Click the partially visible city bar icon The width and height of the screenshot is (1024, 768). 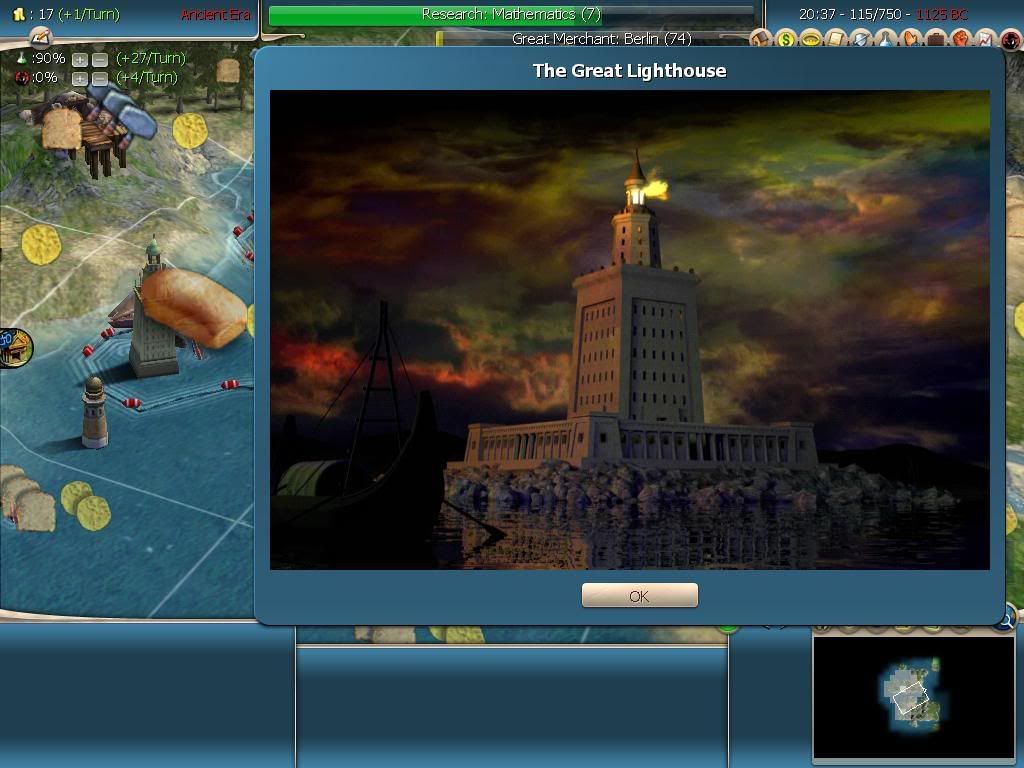pos(15,347)
